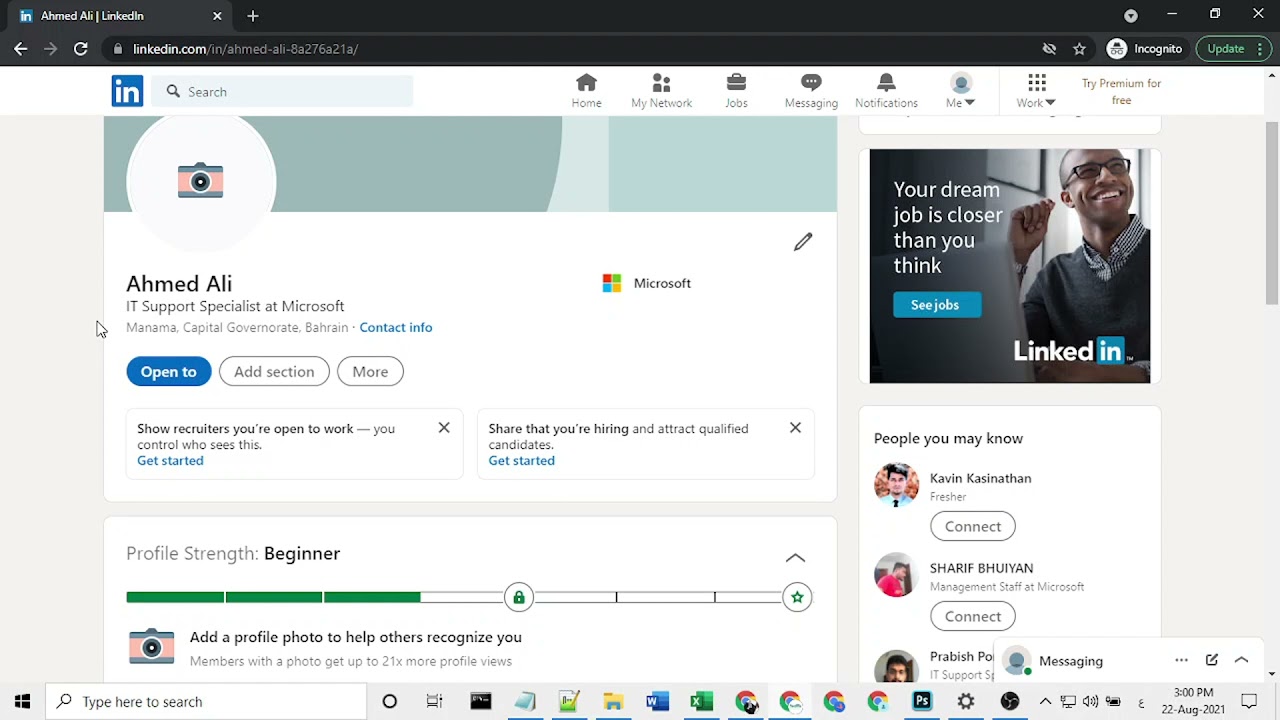Click the green Profile Strength progress bar

pyautogui.click(x=273, y=597)
